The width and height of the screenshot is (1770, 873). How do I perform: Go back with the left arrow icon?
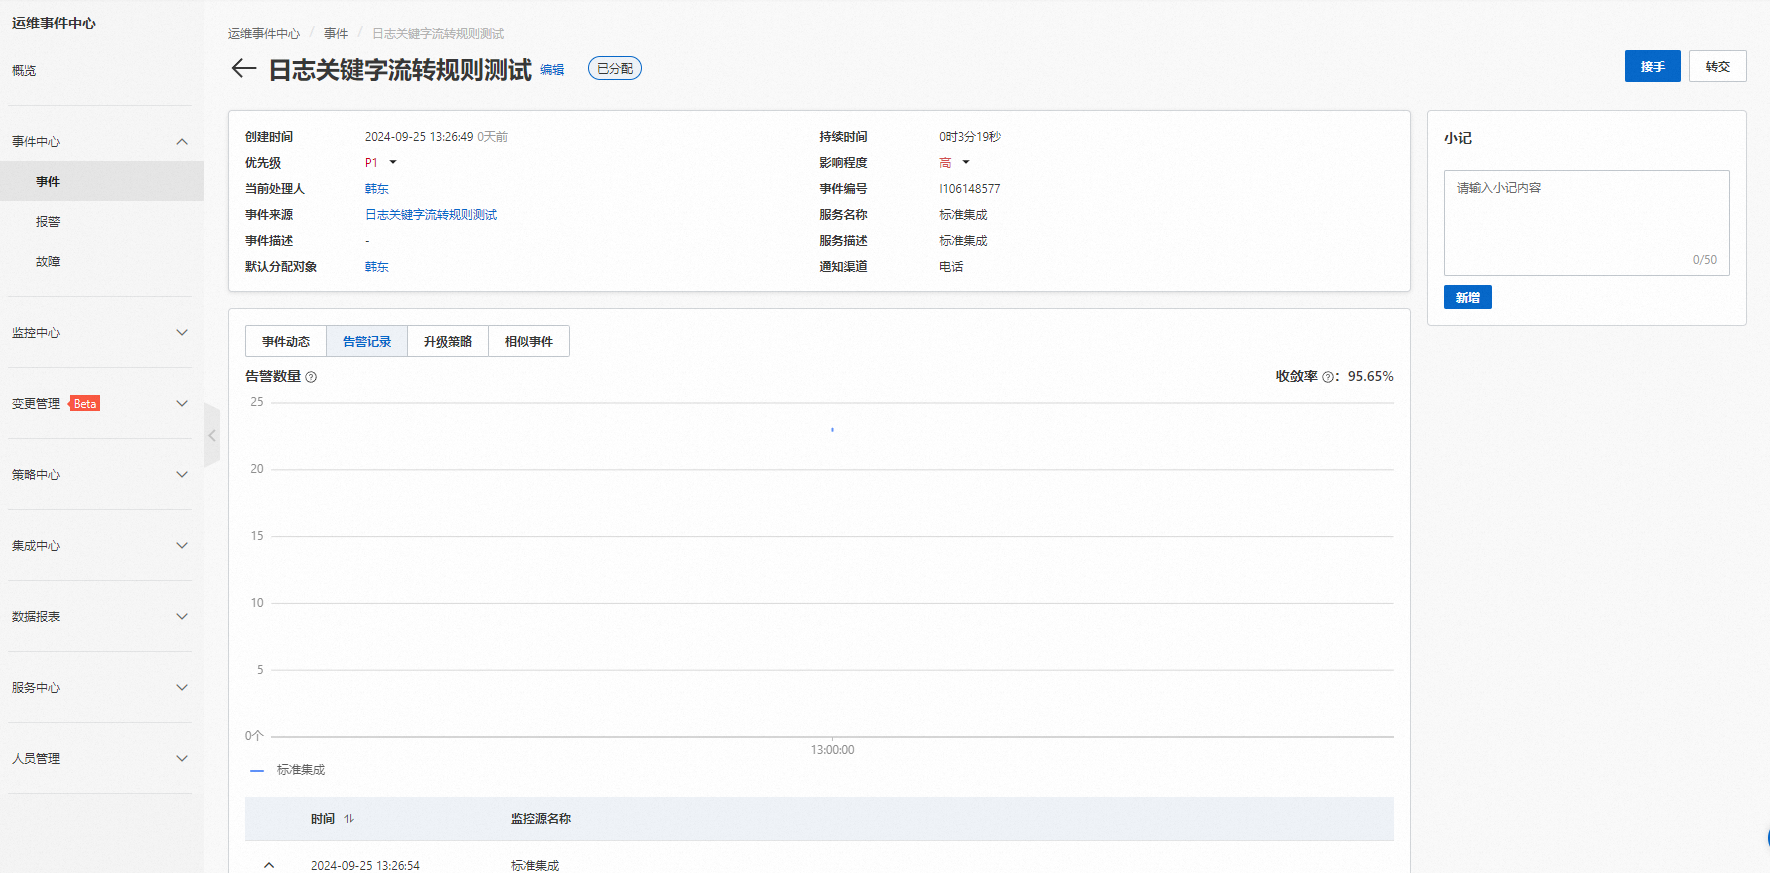pyautogui.click(x=244, y=68)
